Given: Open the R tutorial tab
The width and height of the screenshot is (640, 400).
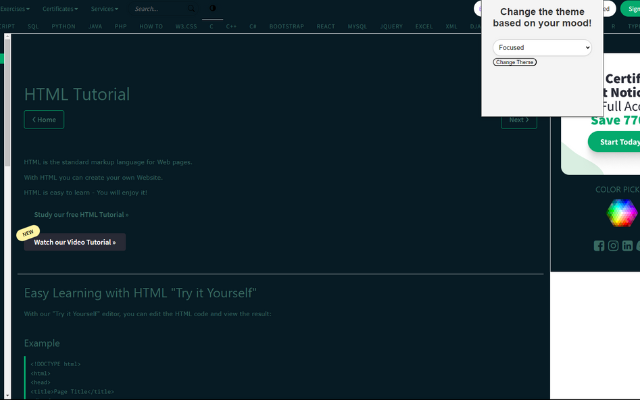Looking at the screenshot, I should tap(613, 27).
